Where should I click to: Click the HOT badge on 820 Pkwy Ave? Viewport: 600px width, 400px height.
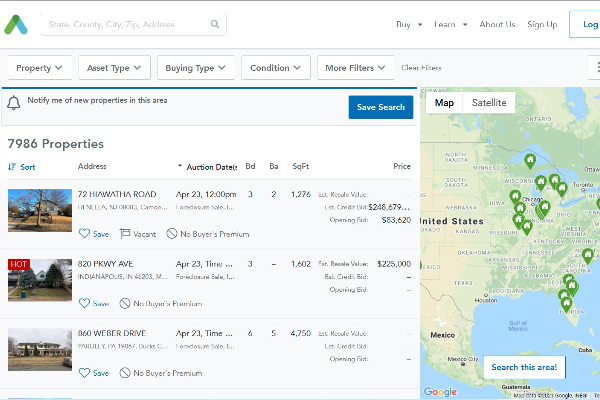click(x=19, y=264)
